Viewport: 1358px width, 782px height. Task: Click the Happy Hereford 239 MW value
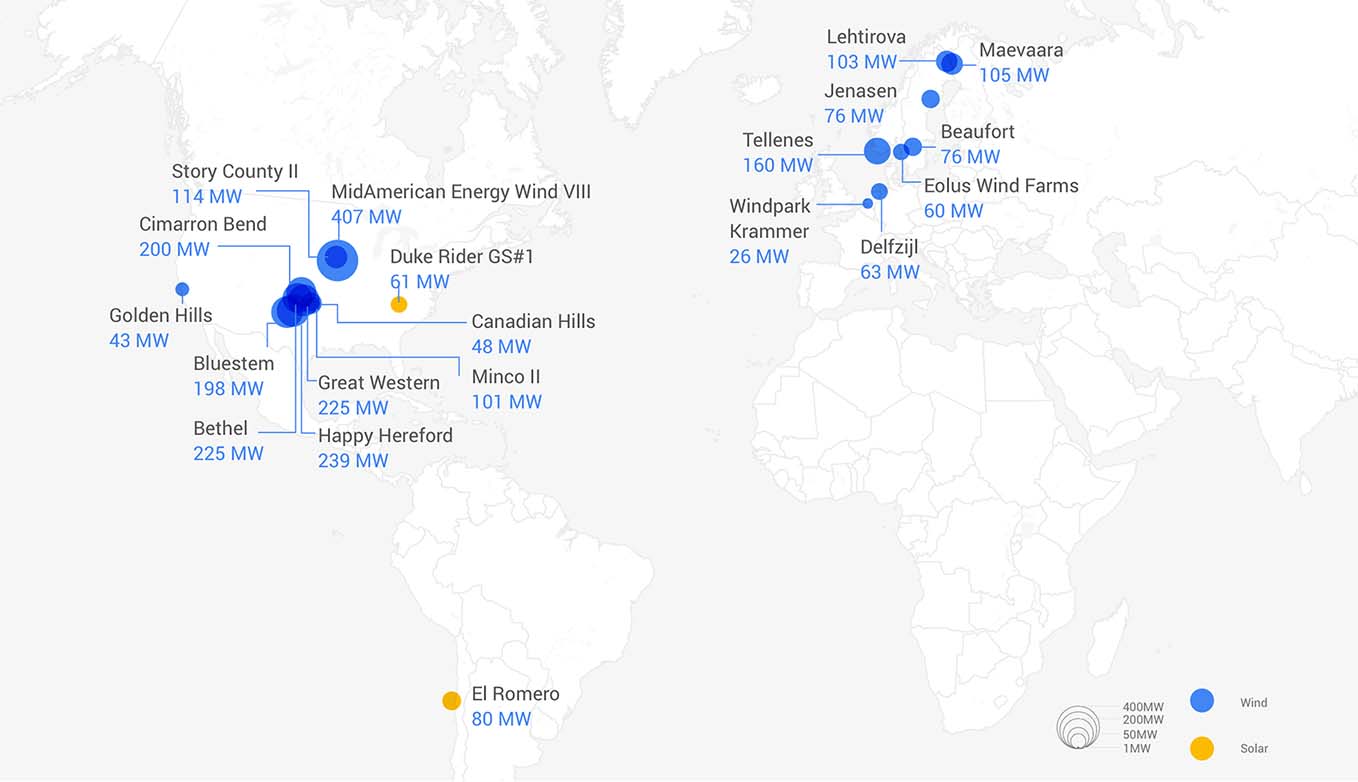click(353, 461)
